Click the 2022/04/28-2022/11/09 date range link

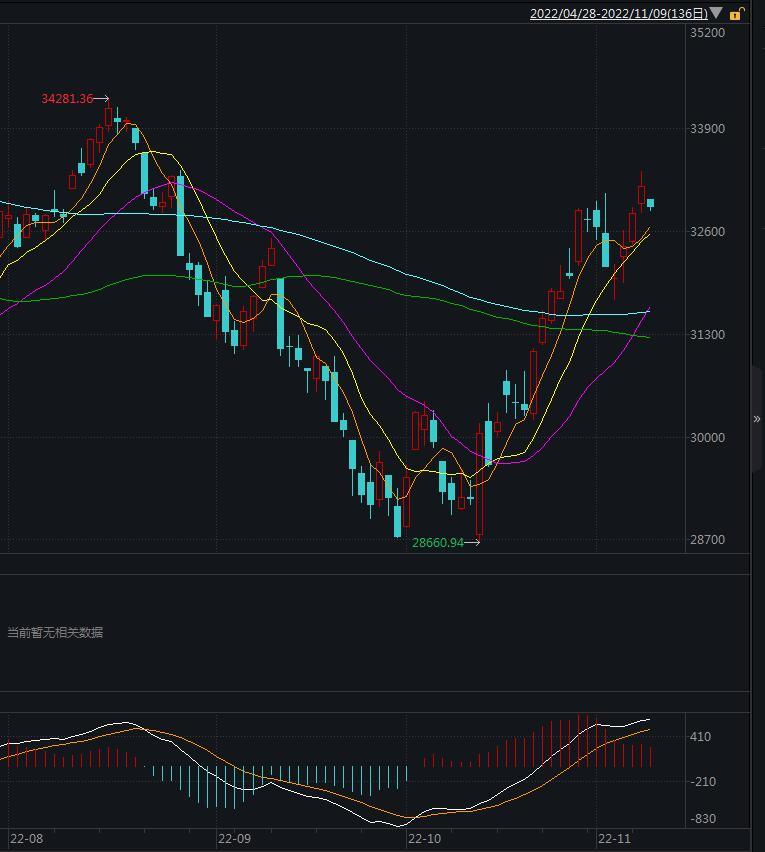click(x=618, y=14)
